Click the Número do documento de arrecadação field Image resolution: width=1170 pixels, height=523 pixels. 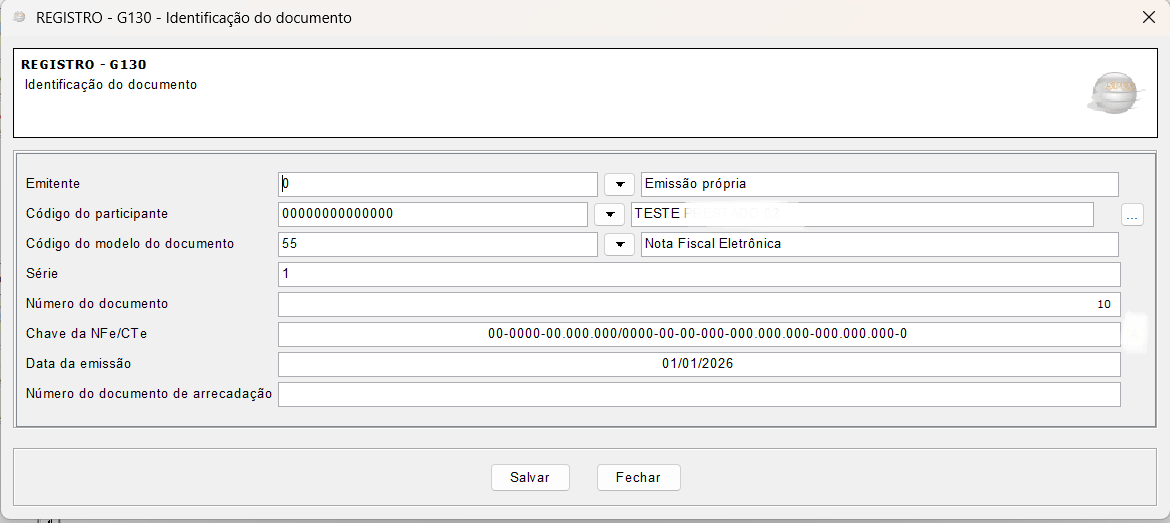[699, 395]
